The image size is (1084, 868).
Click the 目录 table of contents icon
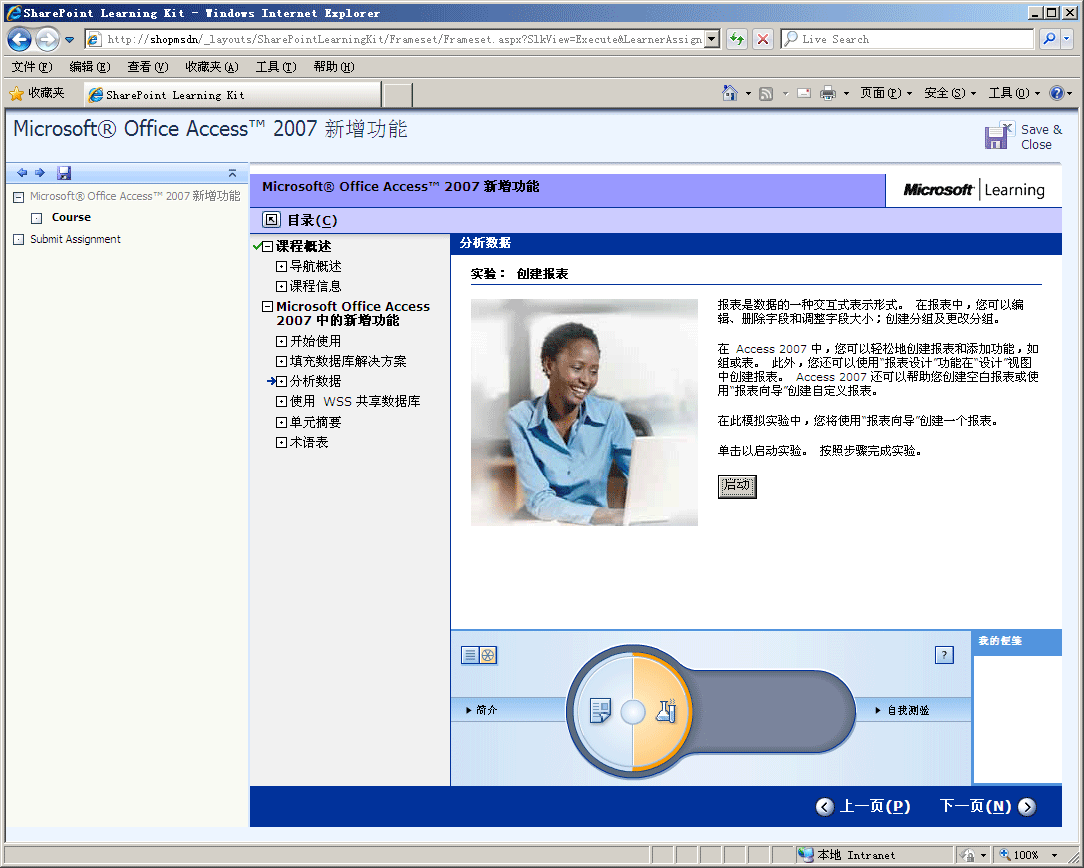click(272, 220)
